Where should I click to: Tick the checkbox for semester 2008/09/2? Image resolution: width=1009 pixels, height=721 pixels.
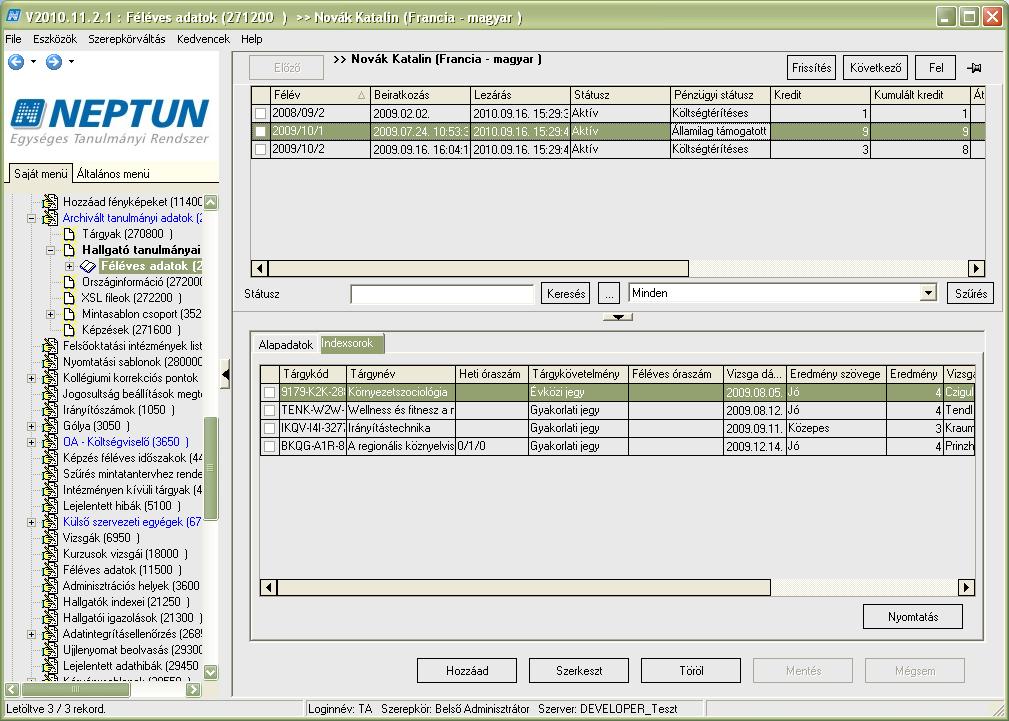coord(260,113)
